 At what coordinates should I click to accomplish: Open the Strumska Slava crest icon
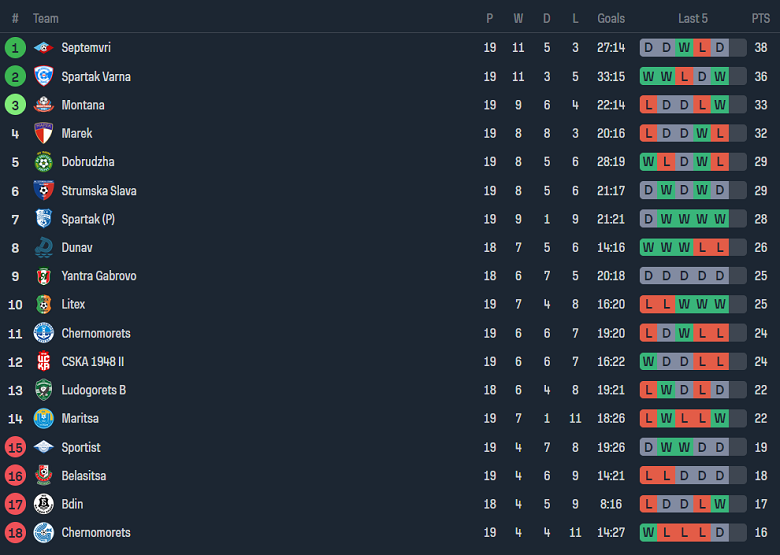(43, 190)
